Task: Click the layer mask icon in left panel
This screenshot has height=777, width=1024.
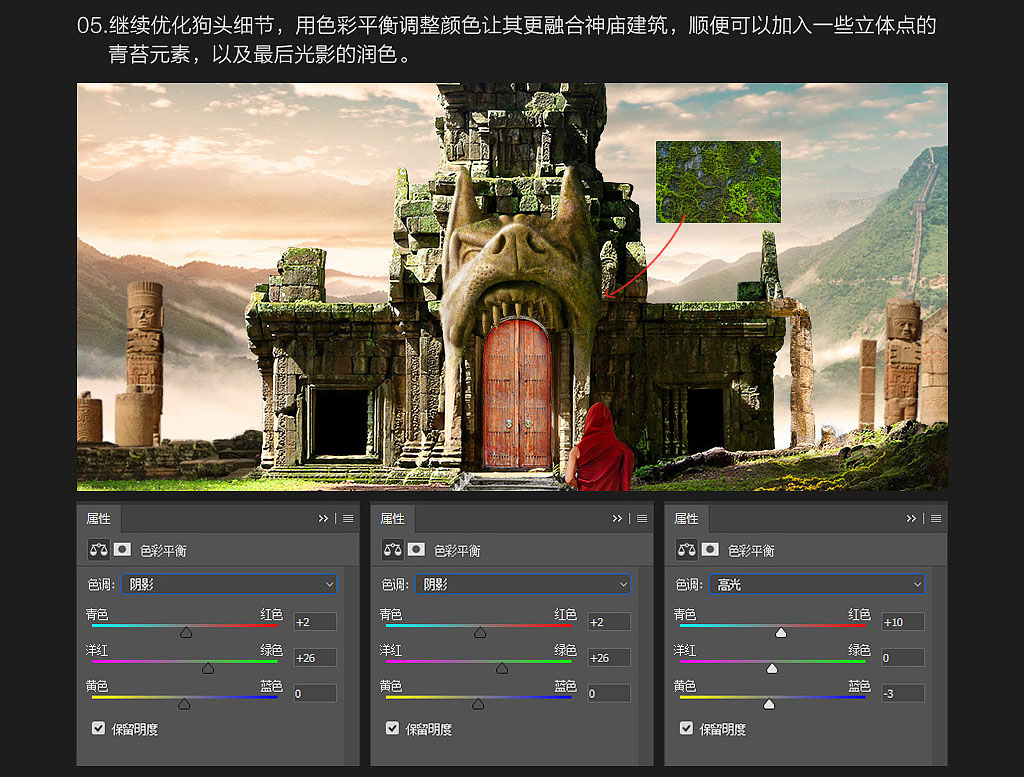Action: click(122, 550)
